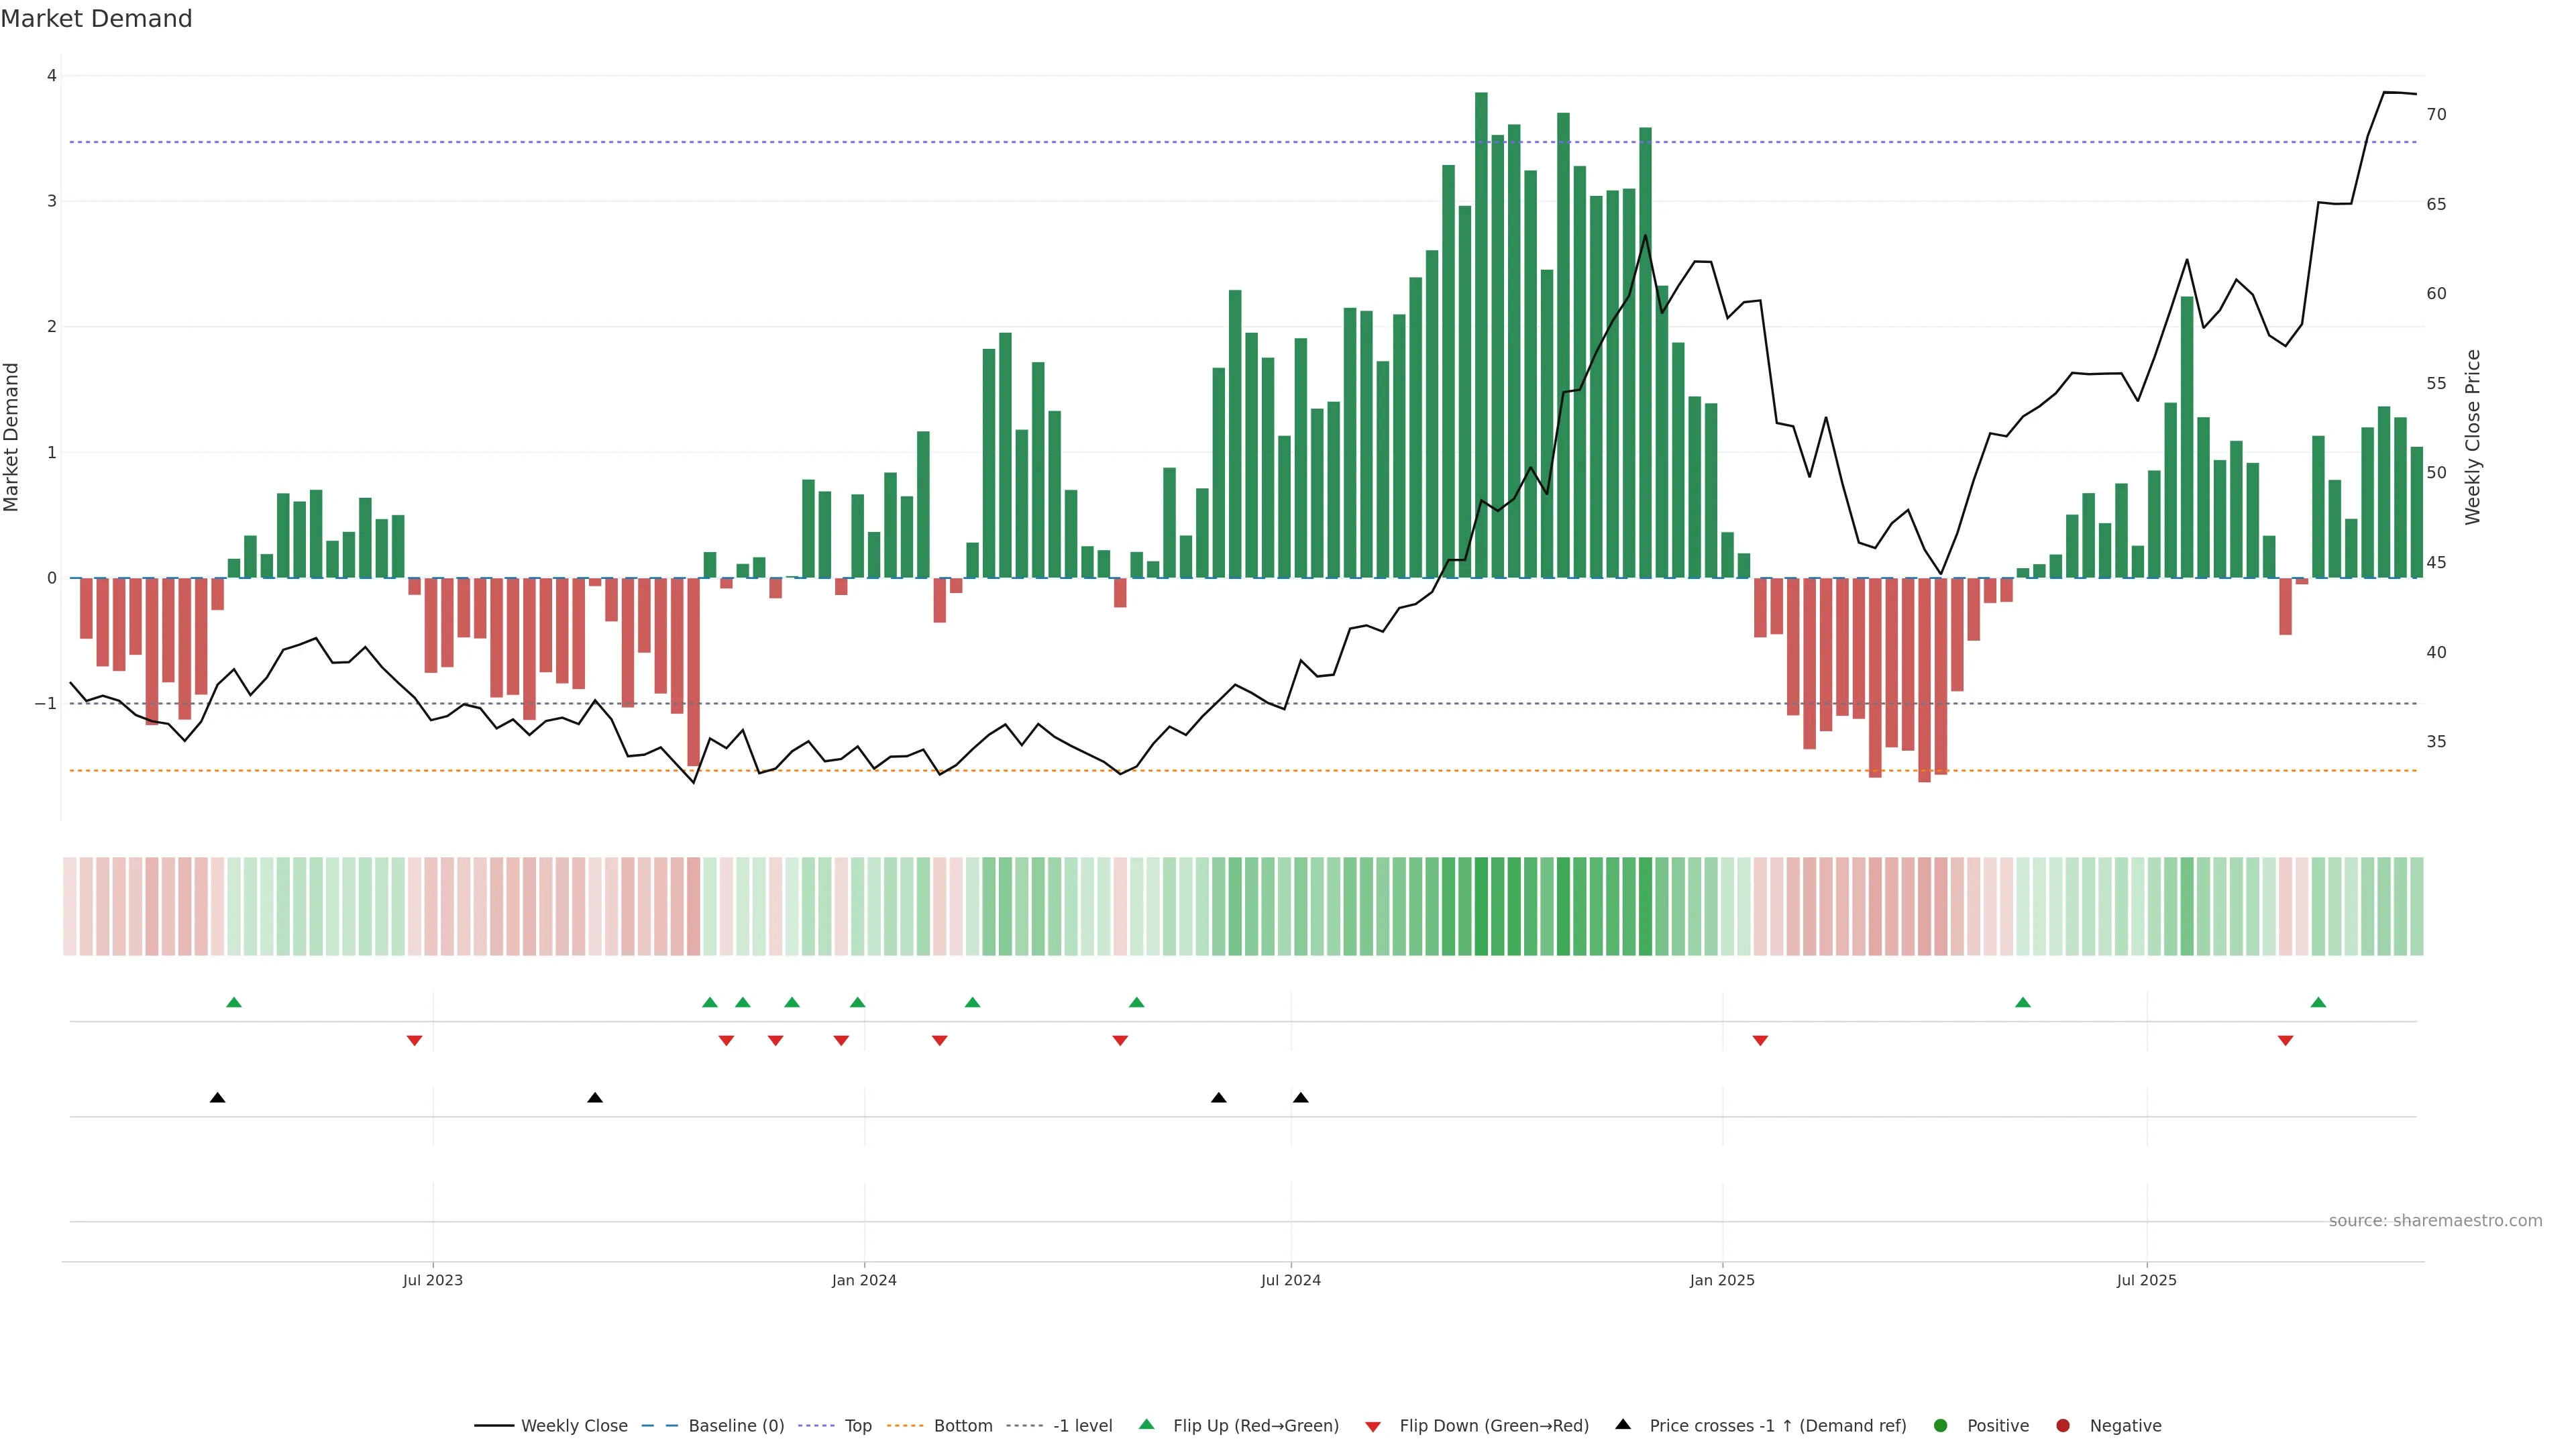This screenshot has width=2576, height=1449.
Task: Click the source: sharemaestro.com text
Action: pyautogui.click(x=2435, y=1221)
